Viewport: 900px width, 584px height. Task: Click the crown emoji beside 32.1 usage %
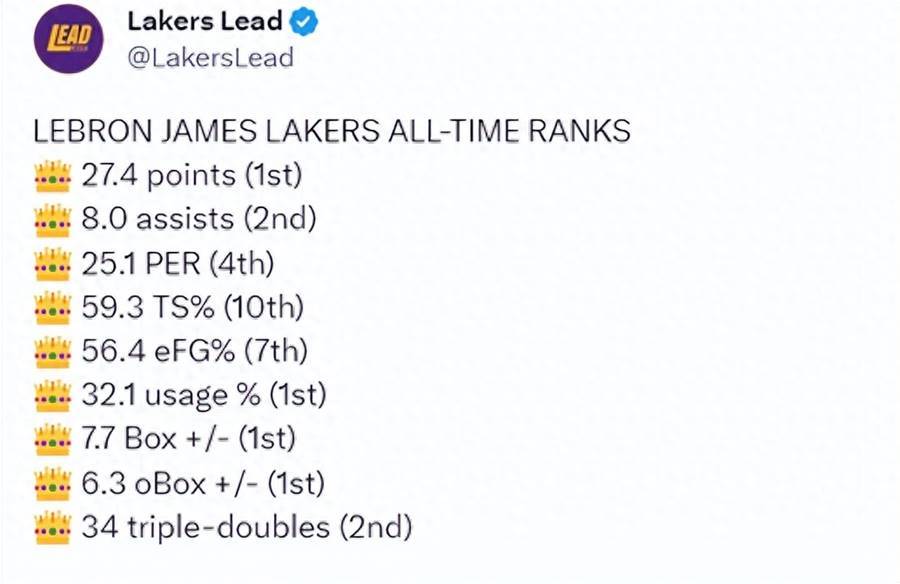tap(53, 396)
